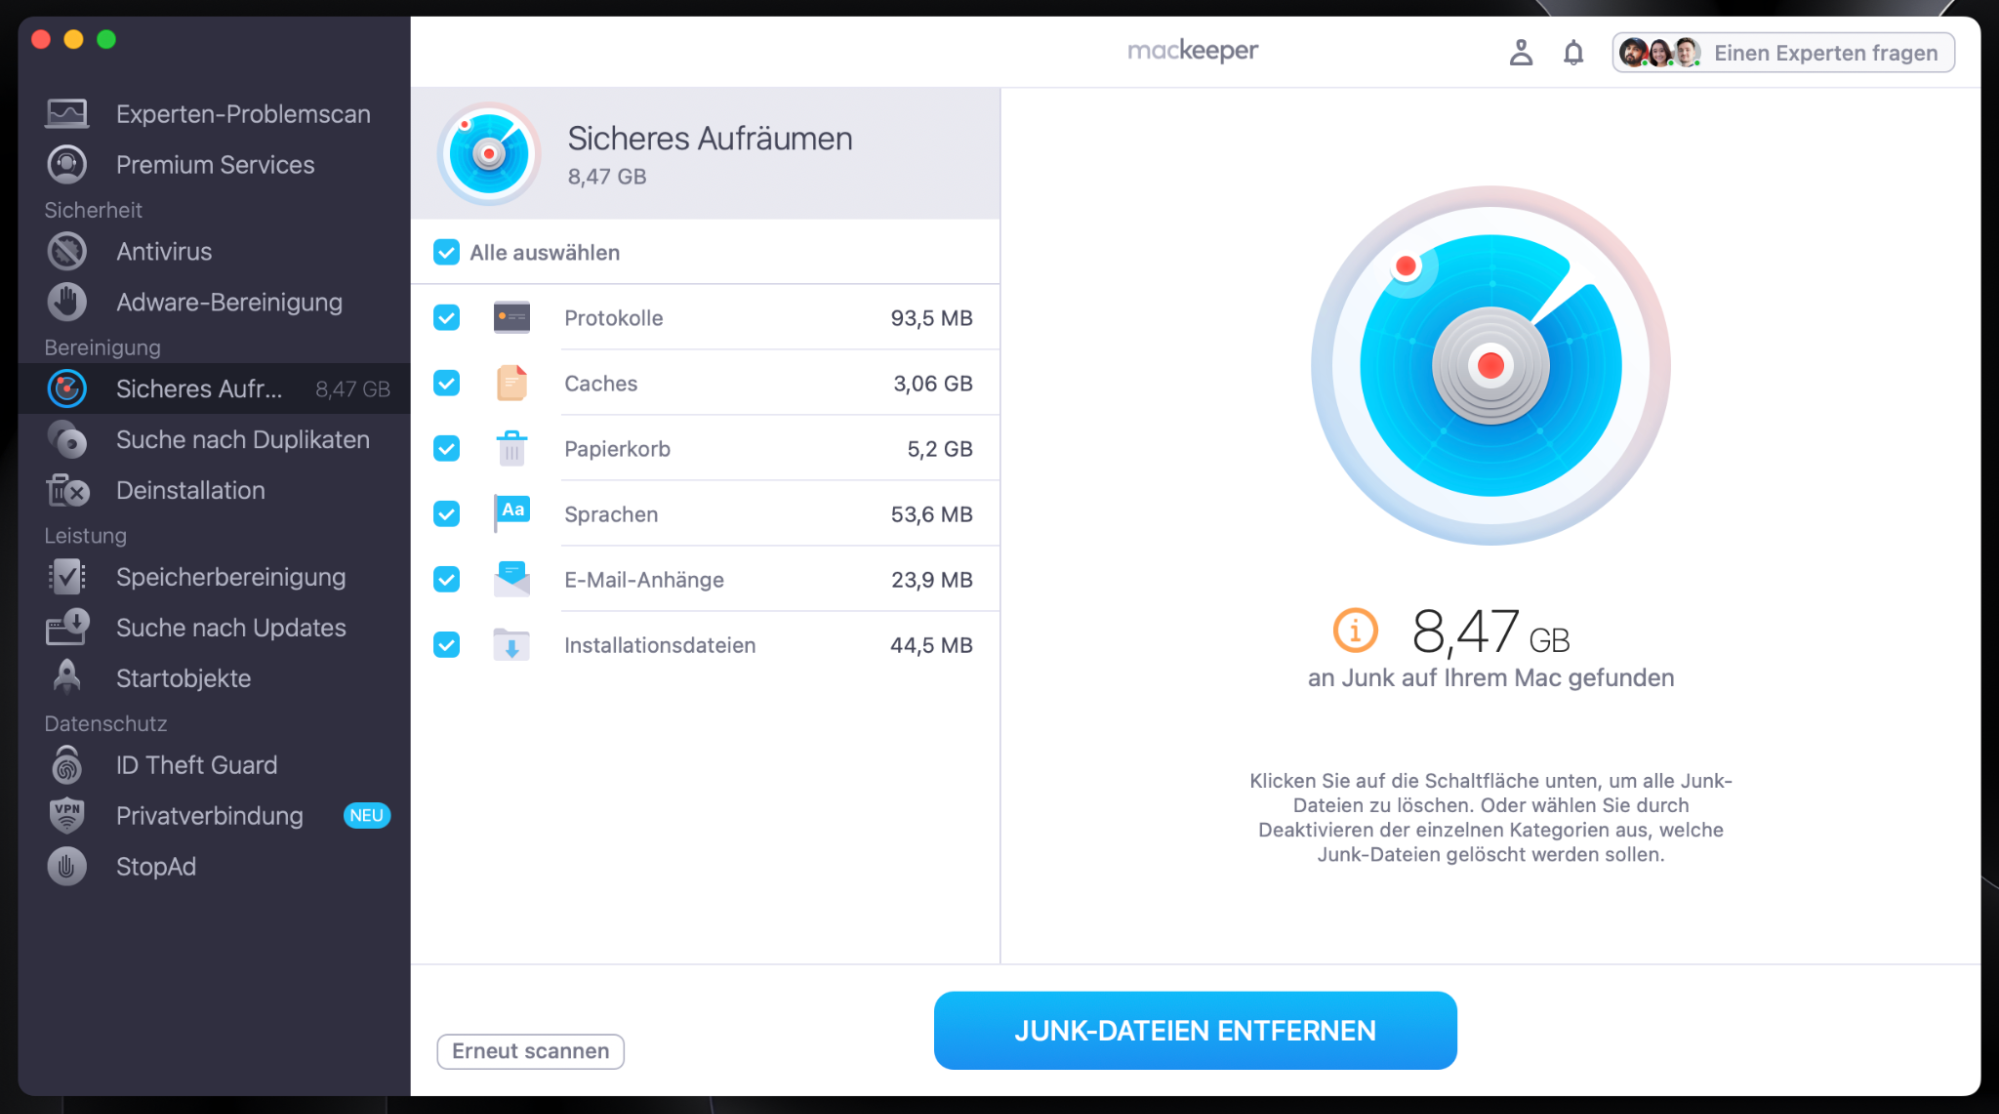Deselect Alle auswählen
Image resolution: width=1999 pixels, height=1114 pixels.
click(446, 252)
